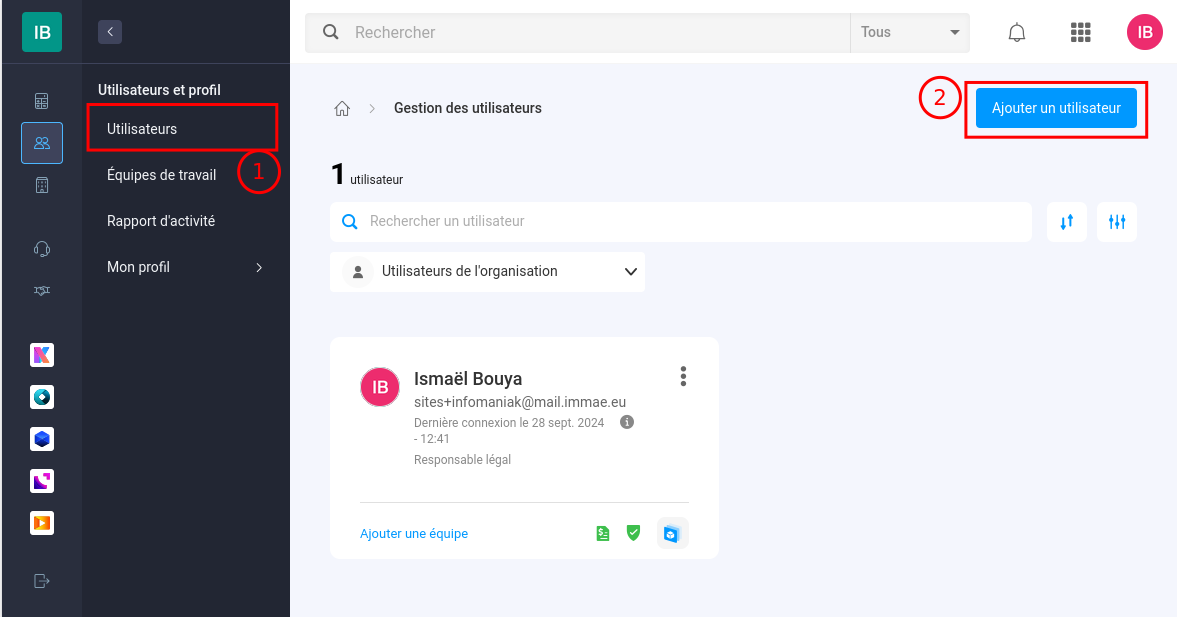Open the support headset sidebar icon

point(42,249)
